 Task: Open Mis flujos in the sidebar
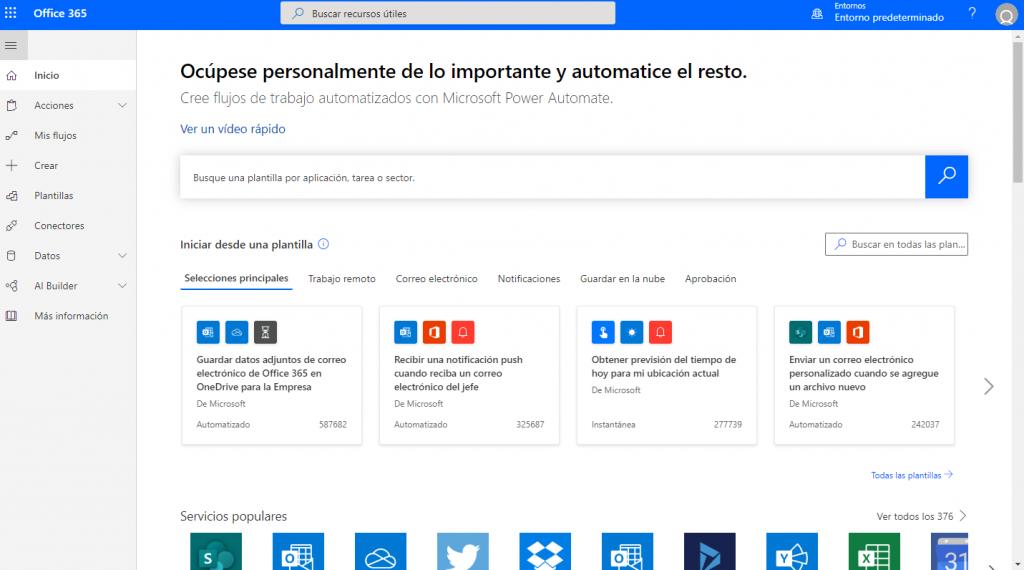point(68,136)
